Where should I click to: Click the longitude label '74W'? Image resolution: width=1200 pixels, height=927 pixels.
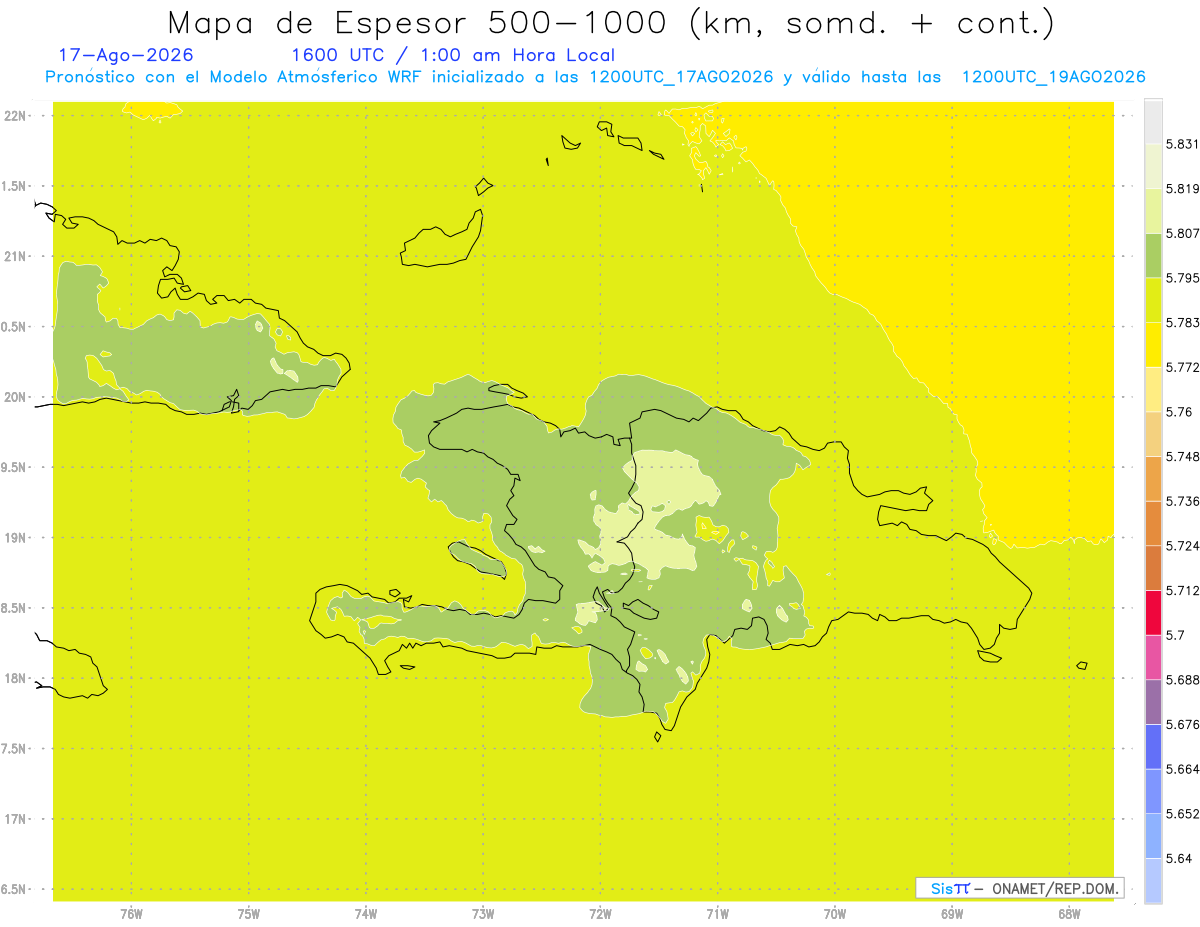(x=366, y=914)
